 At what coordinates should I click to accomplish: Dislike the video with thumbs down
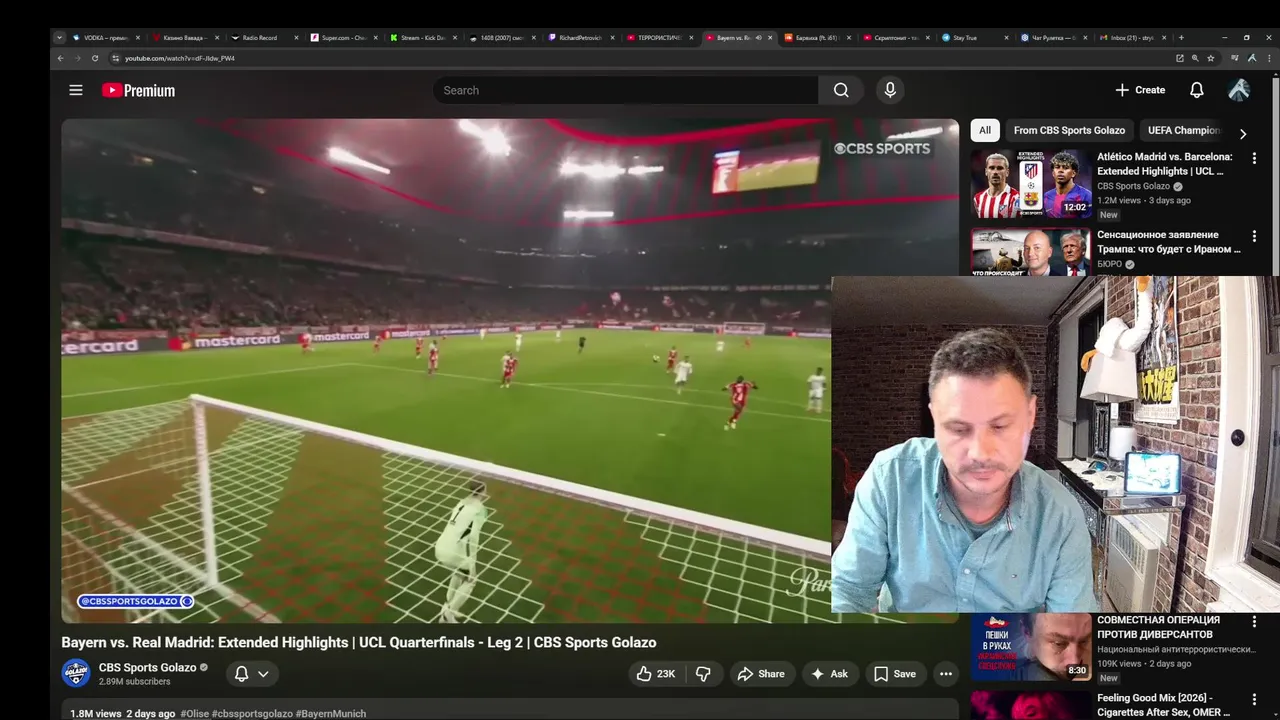click(x=703, y=674)
